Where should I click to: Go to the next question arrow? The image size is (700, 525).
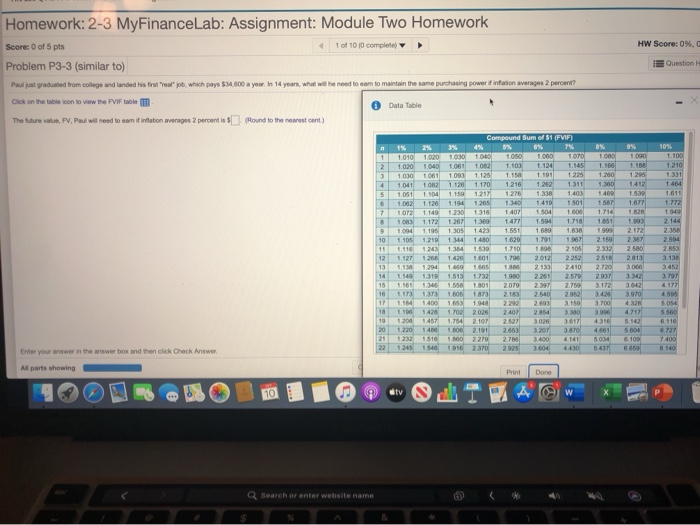(420, 45)
